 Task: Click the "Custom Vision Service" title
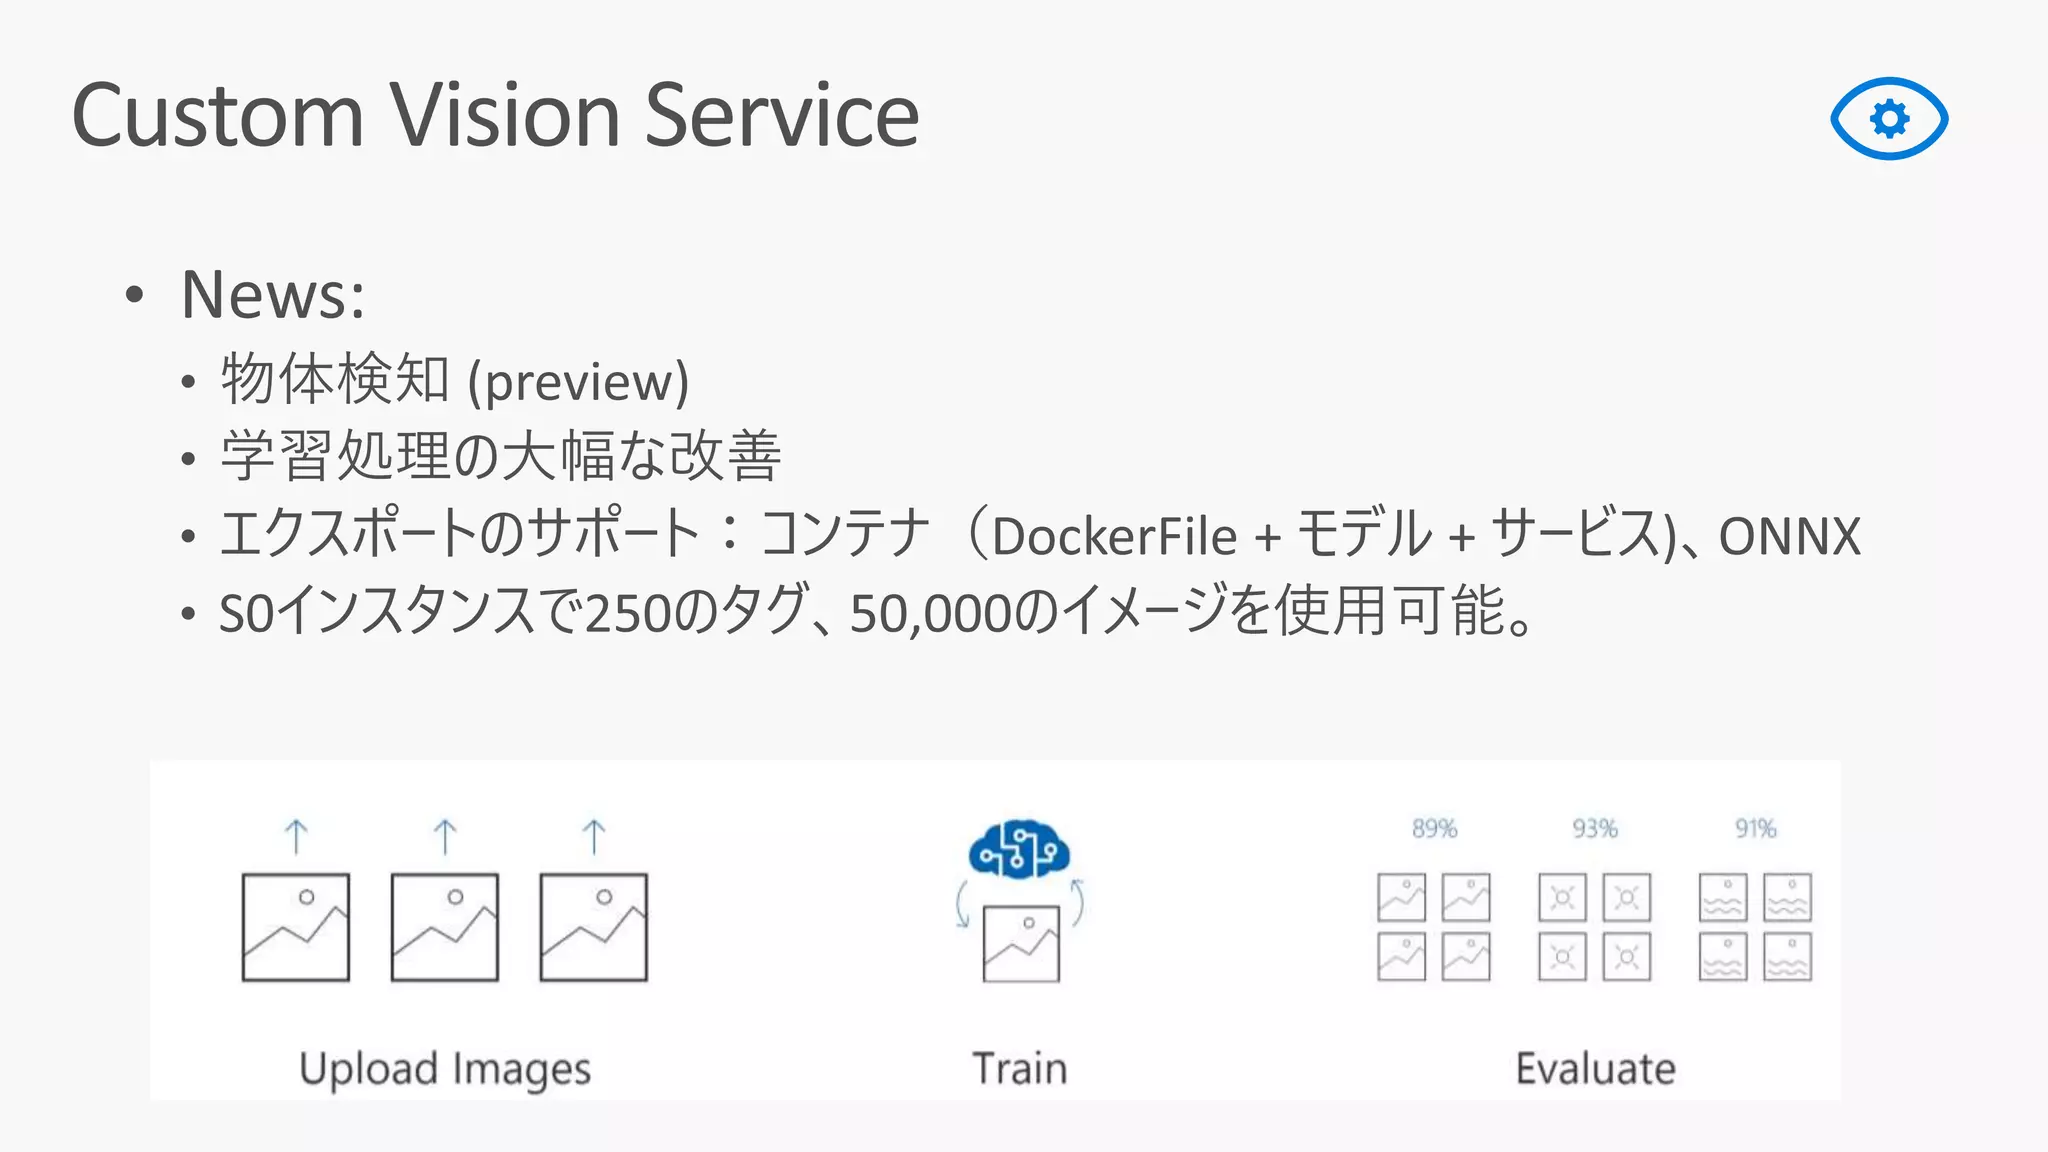coord(495,116)
